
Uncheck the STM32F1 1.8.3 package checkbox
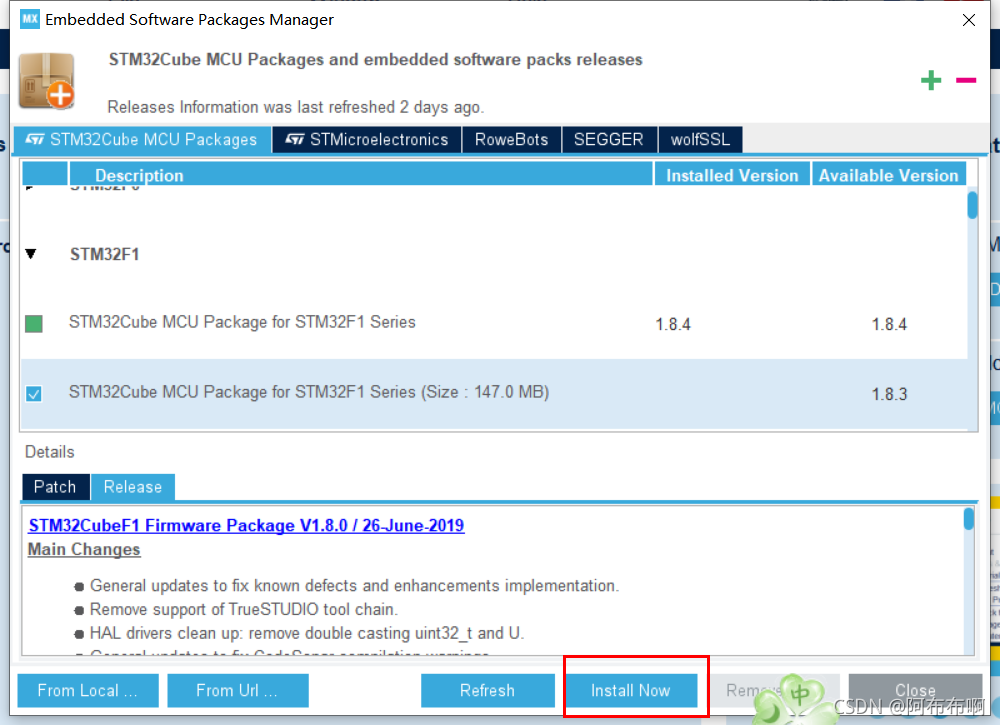[x=34, y=393]
